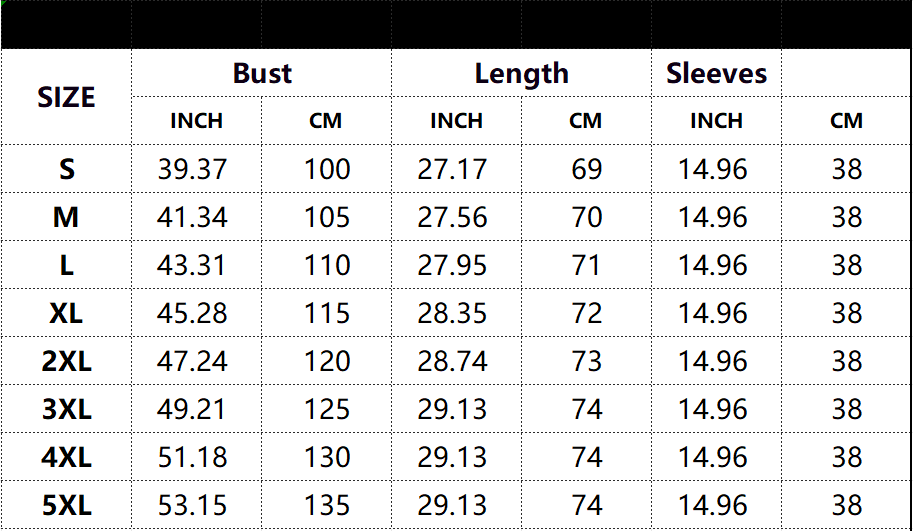Click bust inch value 47.24

pyautogui.click(x=192, y=362)
